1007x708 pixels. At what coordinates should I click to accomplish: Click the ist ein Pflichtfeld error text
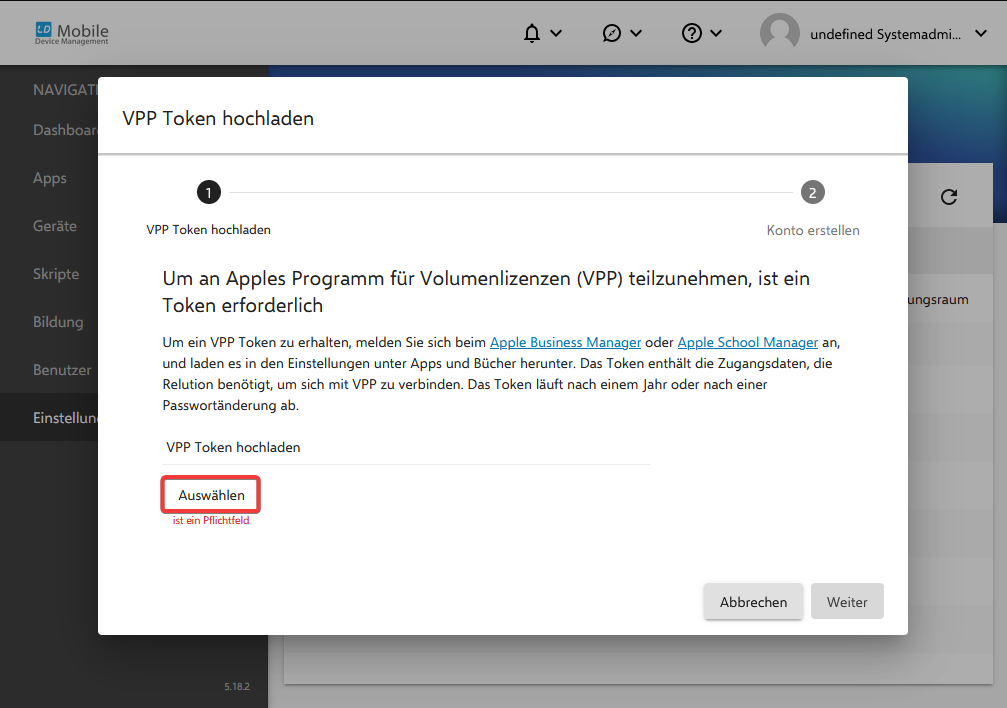pyautogui.click(x=211, y=520)
